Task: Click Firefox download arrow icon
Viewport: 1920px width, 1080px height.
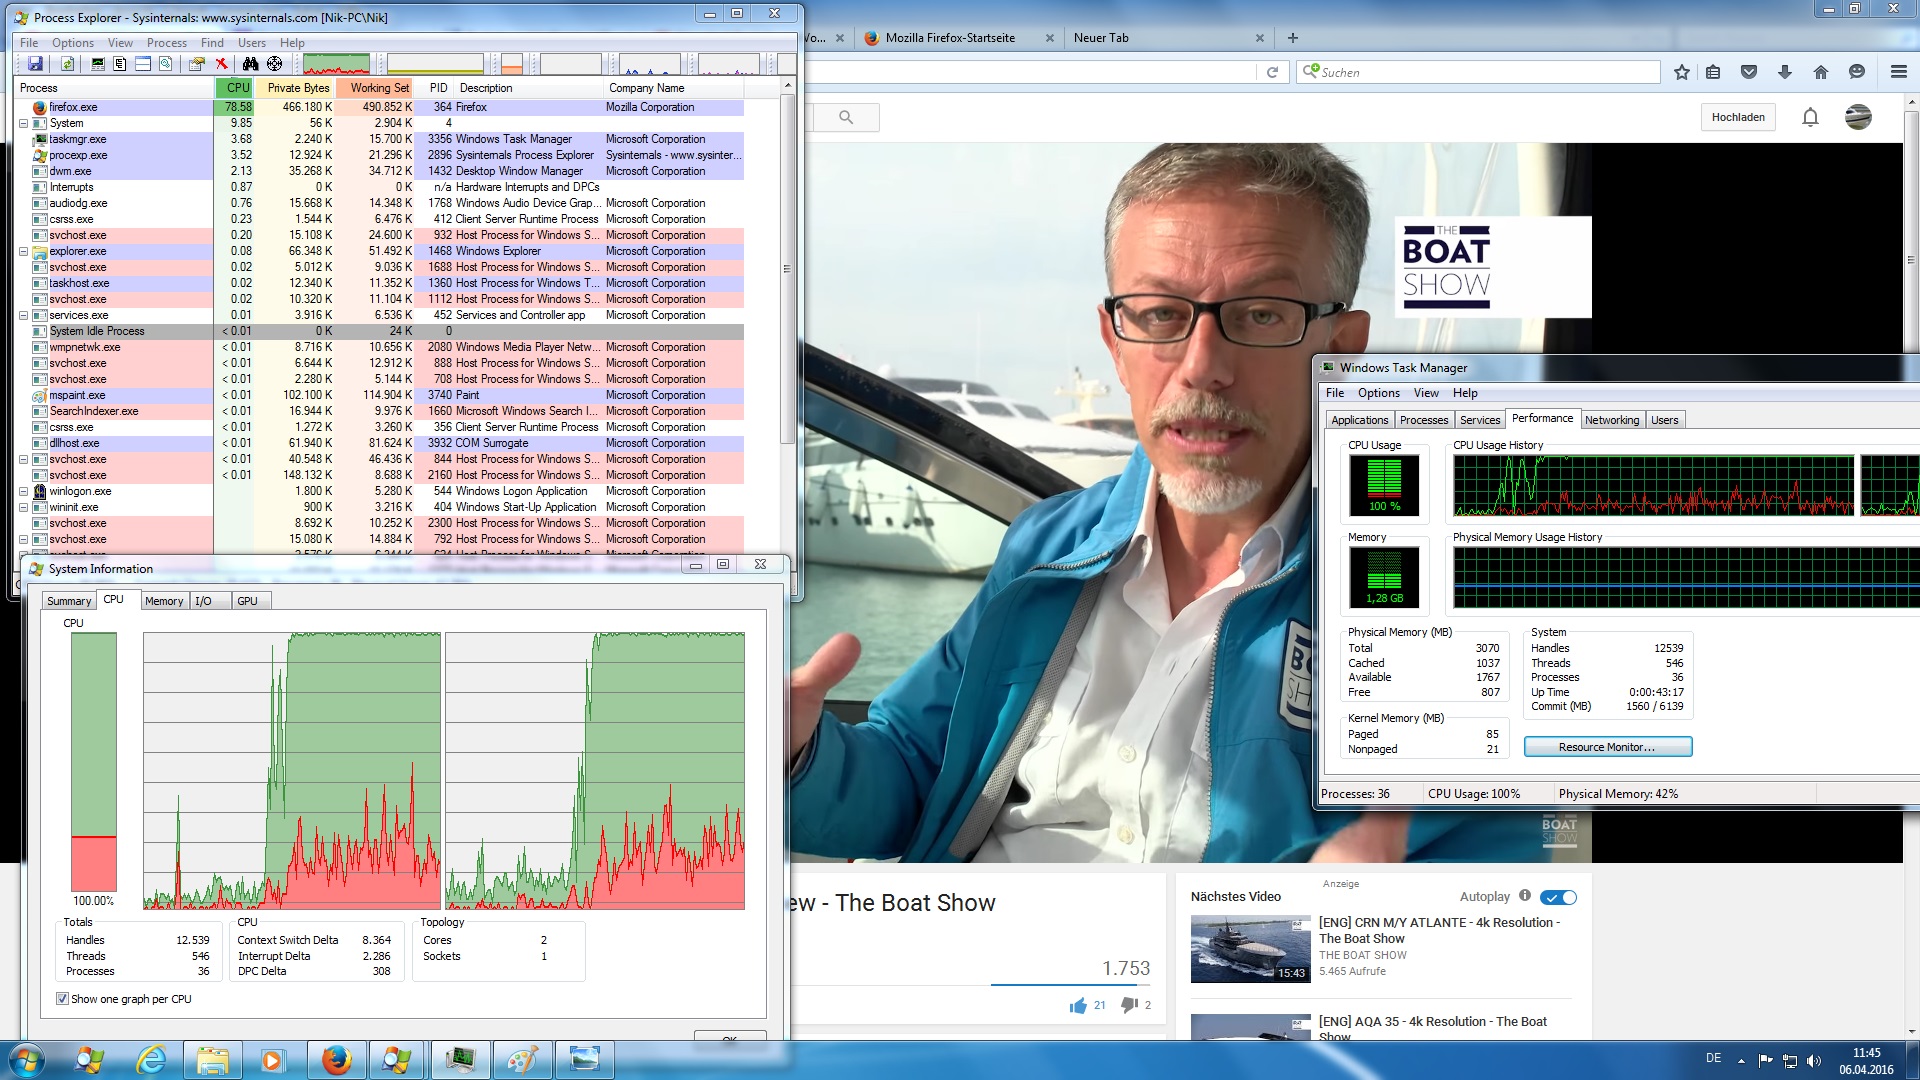Action: click(x=1785, y=72)
